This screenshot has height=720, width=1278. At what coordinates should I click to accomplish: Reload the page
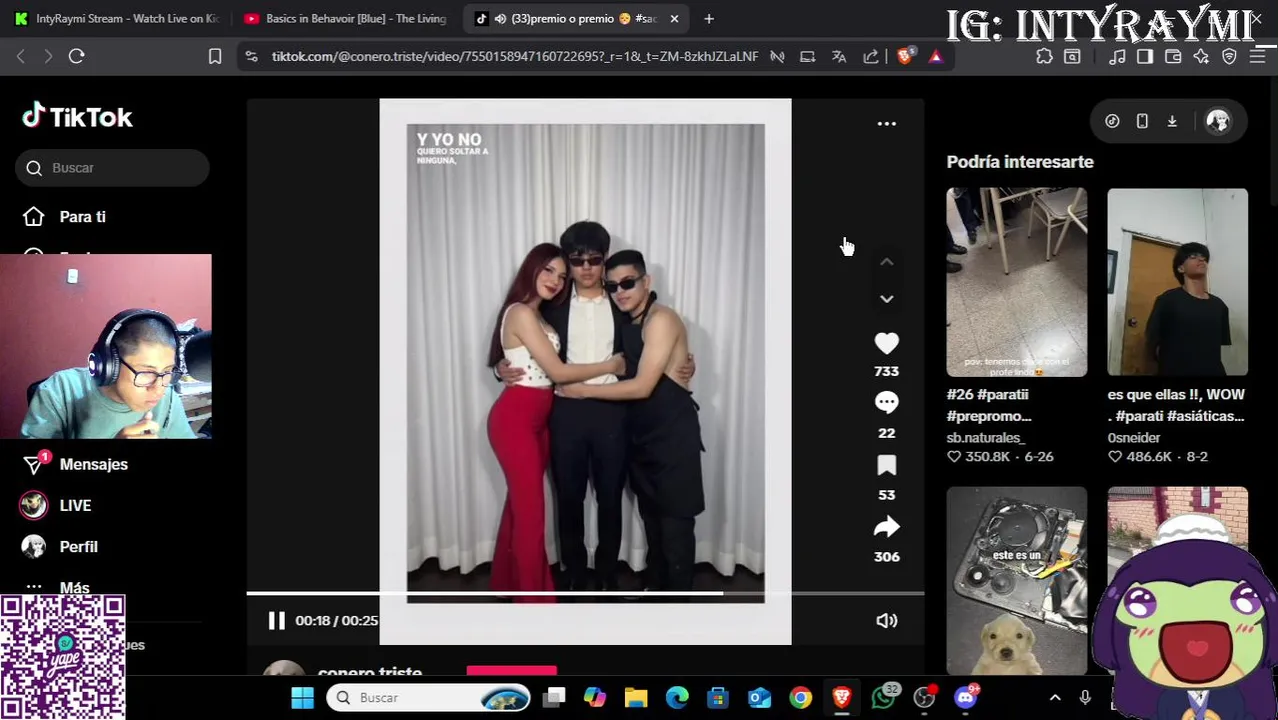[x=76, y=56]
